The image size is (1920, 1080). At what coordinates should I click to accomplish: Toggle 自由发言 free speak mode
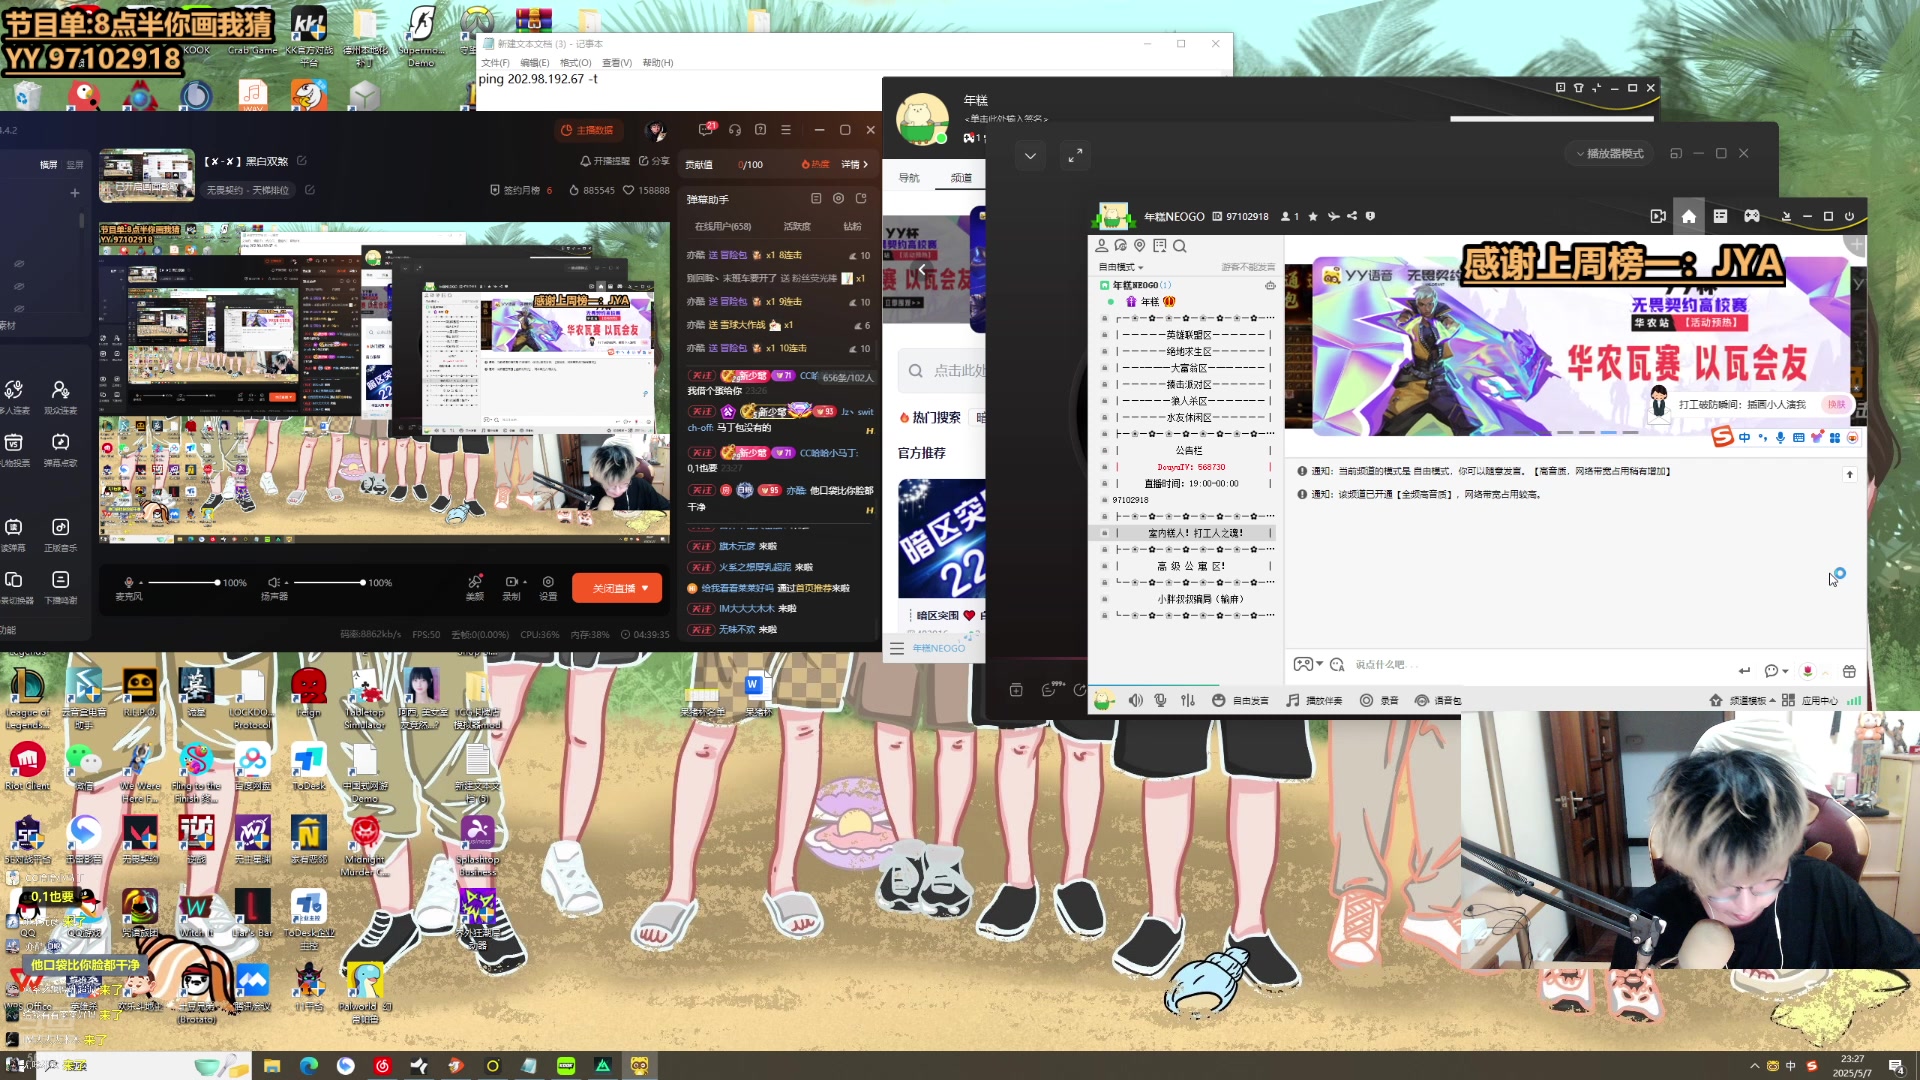point(1241,701)
